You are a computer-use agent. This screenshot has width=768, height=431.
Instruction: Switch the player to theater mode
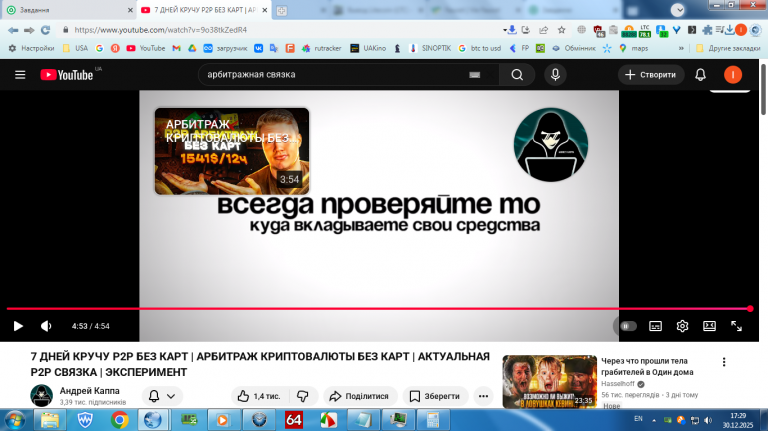click(709, 326)
